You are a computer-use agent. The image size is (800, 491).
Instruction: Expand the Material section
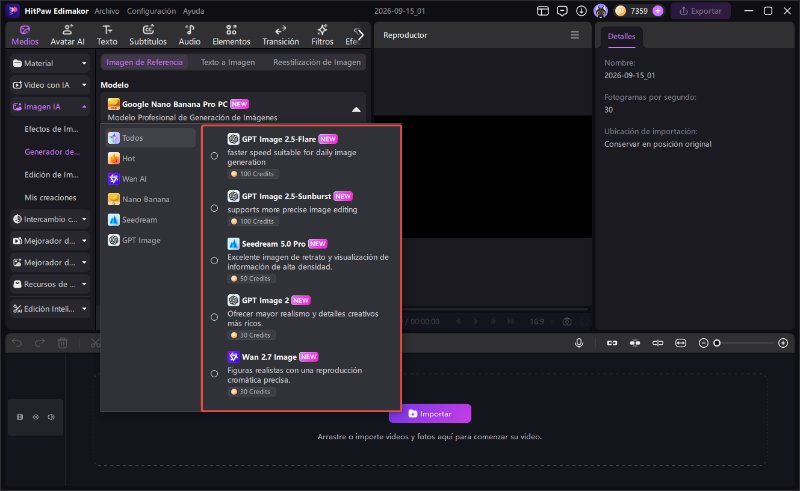(x=49, y=63)
